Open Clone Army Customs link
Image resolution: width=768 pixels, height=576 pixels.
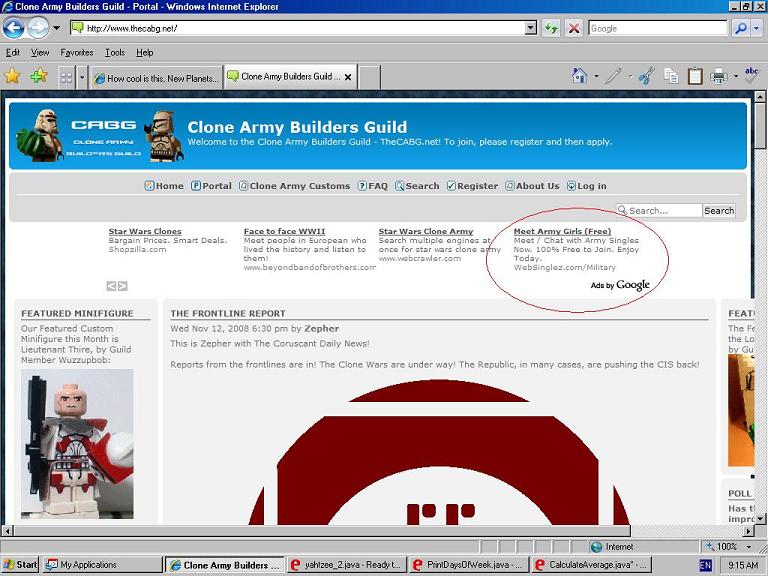pos(294,186)
